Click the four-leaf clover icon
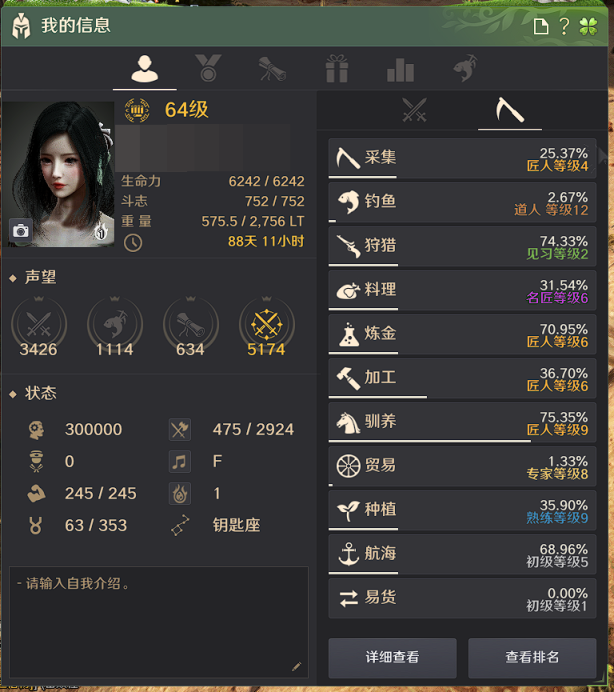 pyautogui.click(x=588, y=26)
